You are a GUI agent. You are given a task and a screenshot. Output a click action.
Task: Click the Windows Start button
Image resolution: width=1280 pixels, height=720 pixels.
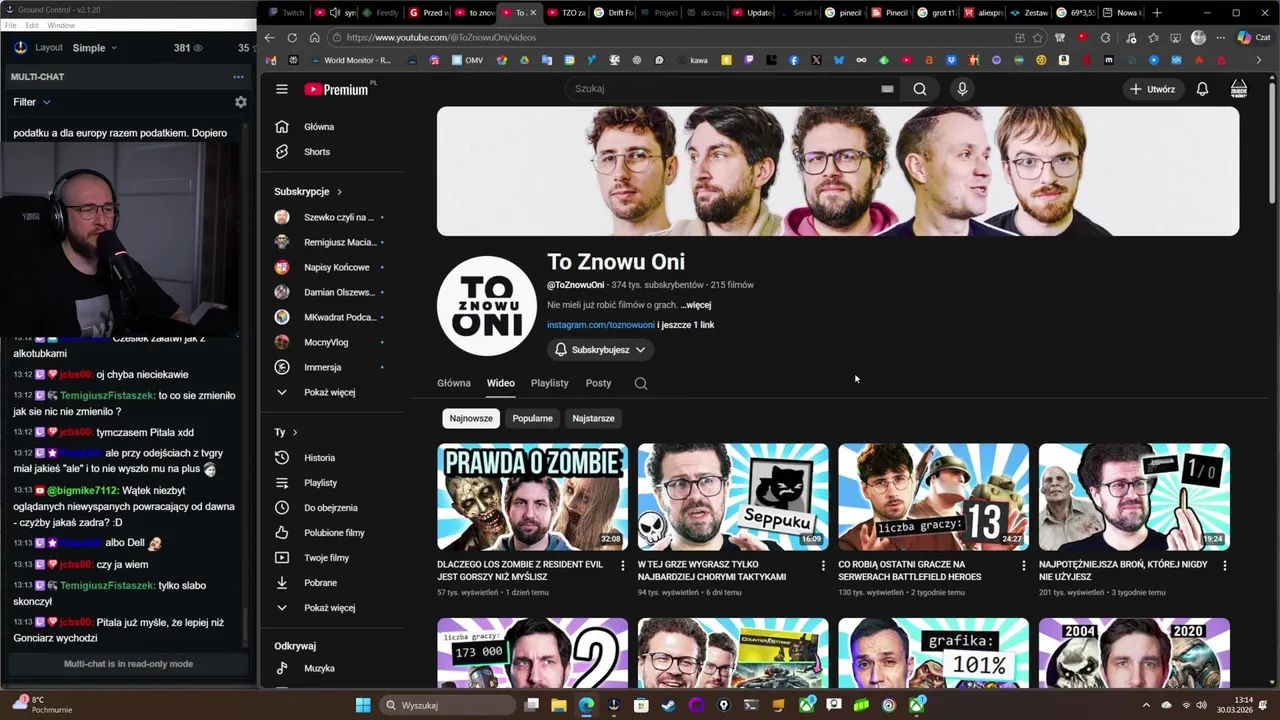[x=362, y=705]
